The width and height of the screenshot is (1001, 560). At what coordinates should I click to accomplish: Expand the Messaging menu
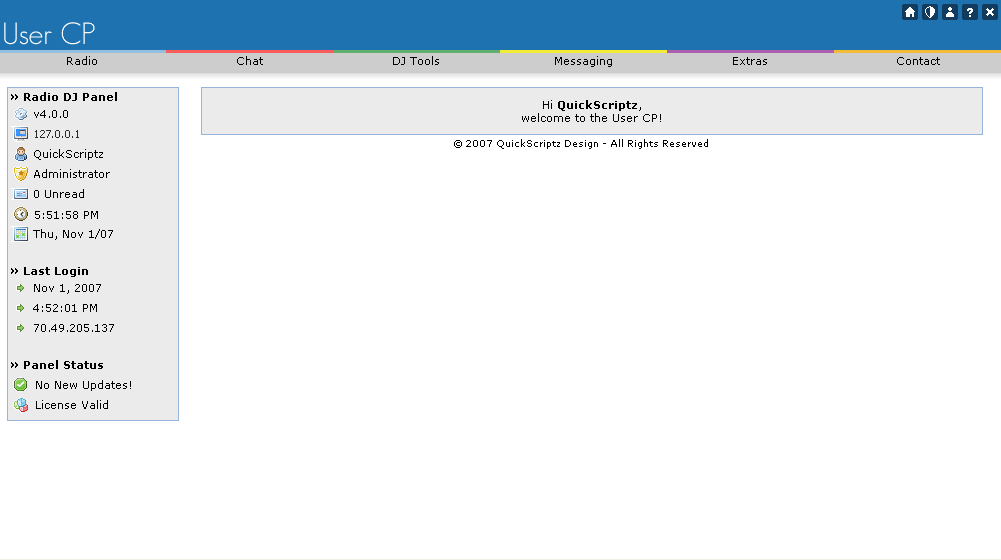pyautogui.click(x=583, y=61)
